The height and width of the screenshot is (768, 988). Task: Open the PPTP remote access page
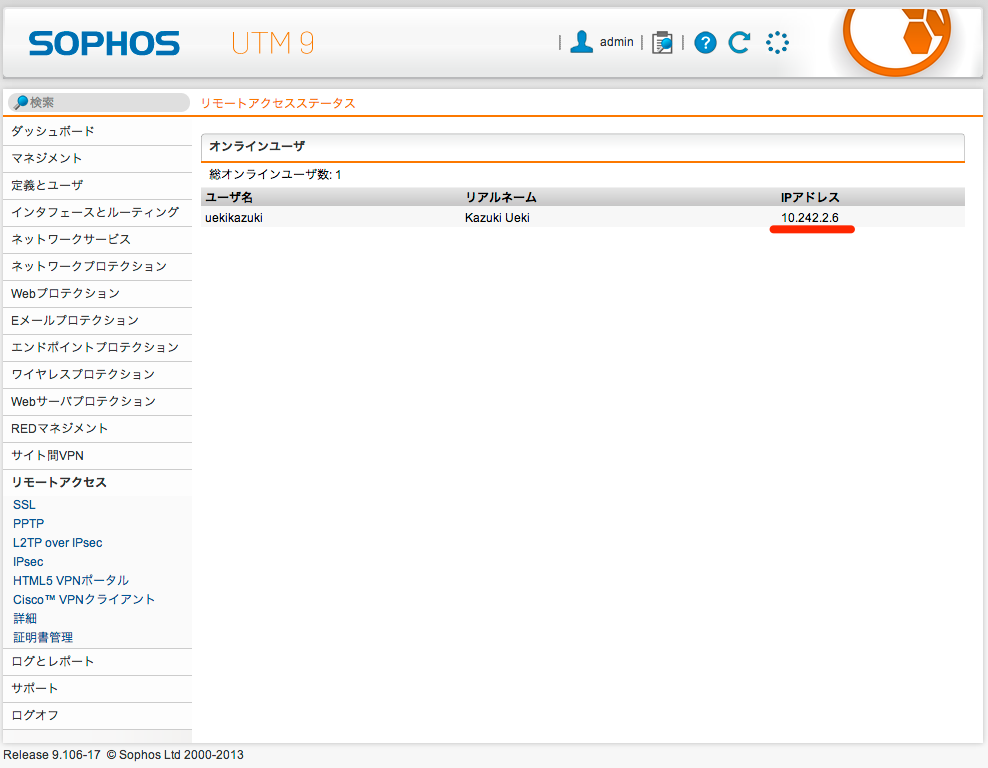29,524
